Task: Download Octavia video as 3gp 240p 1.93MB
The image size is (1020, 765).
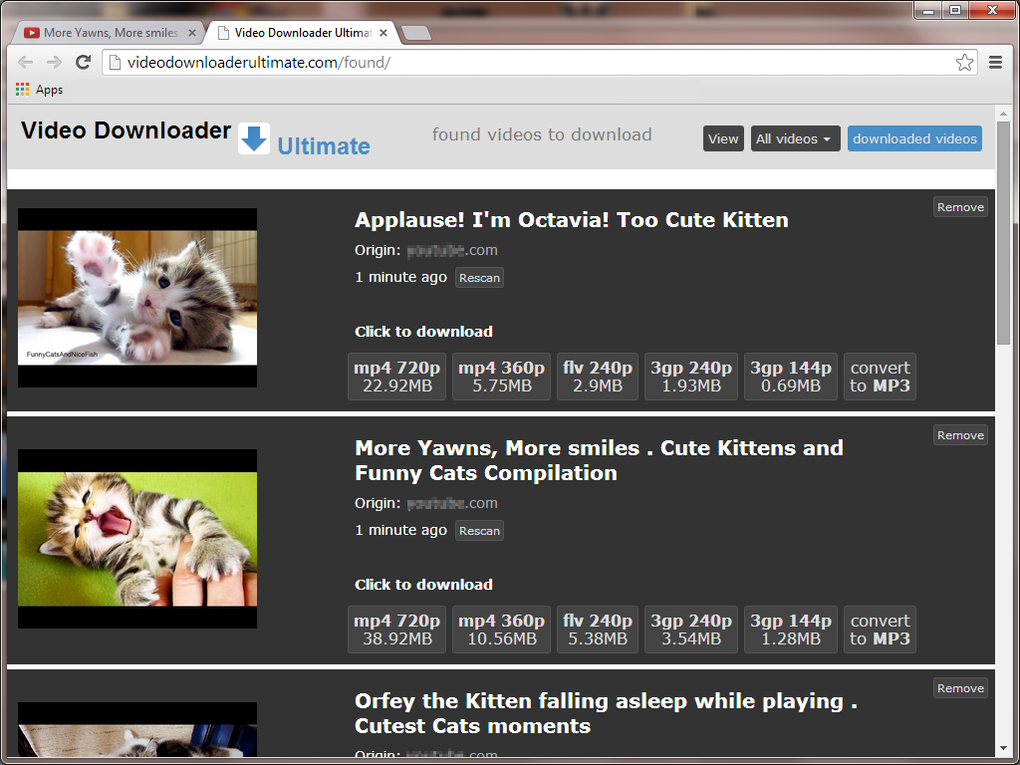Action: click(x=691, y=377)
